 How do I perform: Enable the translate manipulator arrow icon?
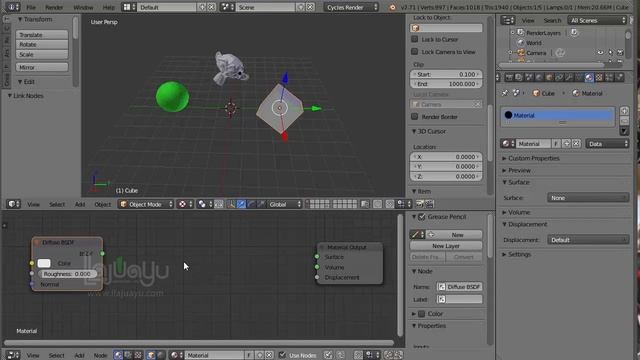coord(241,204)
